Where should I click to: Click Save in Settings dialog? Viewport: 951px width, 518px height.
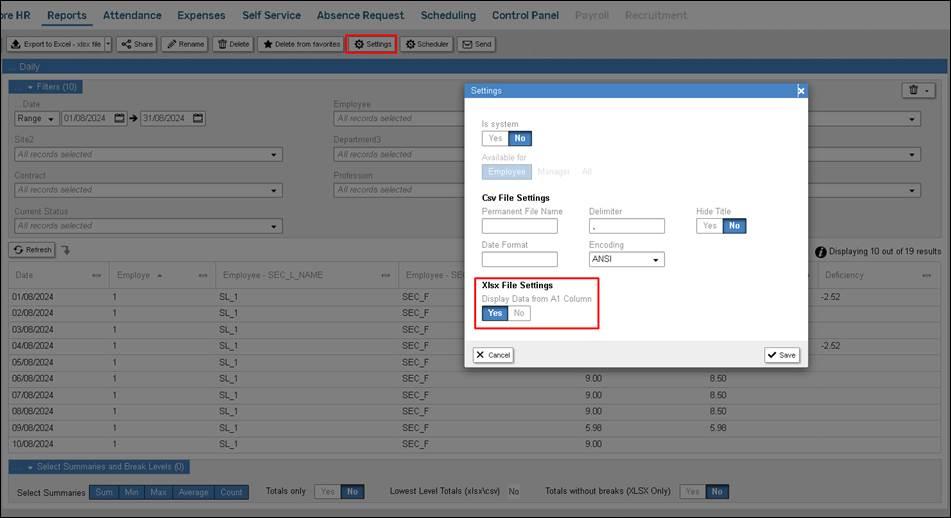(x=782, y=355)
